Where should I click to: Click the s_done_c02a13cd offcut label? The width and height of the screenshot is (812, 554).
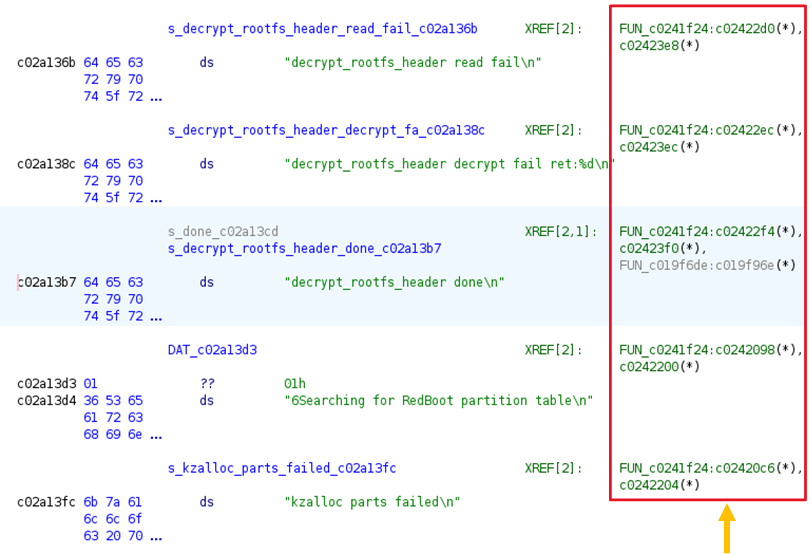[223, 231]
